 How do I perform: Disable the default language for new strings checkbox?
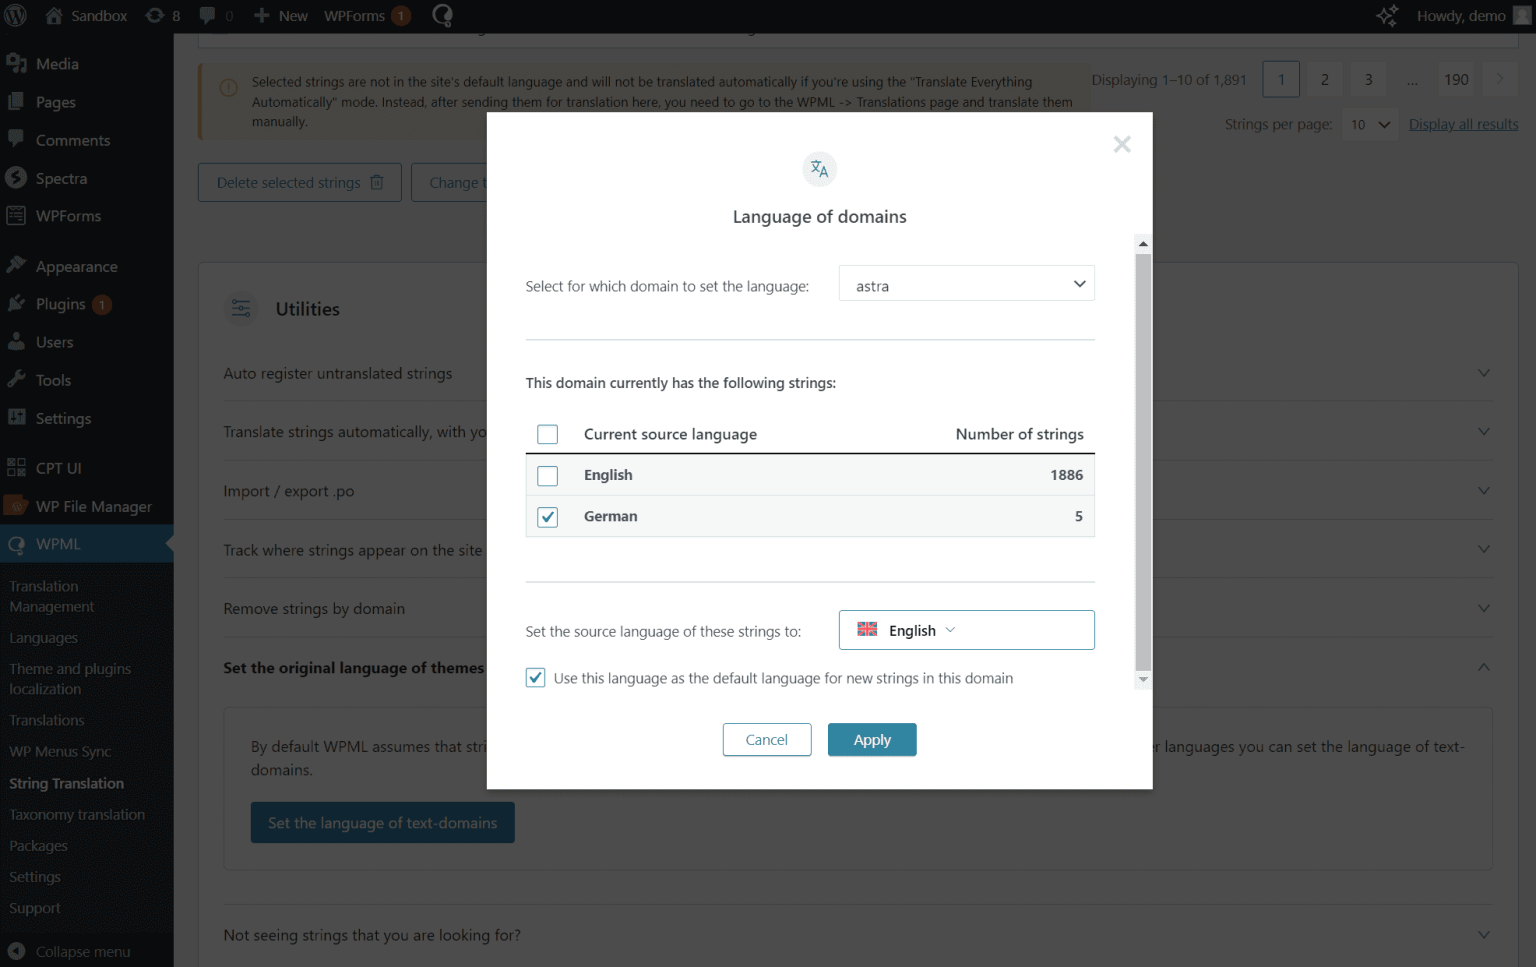tap(535, 677)
